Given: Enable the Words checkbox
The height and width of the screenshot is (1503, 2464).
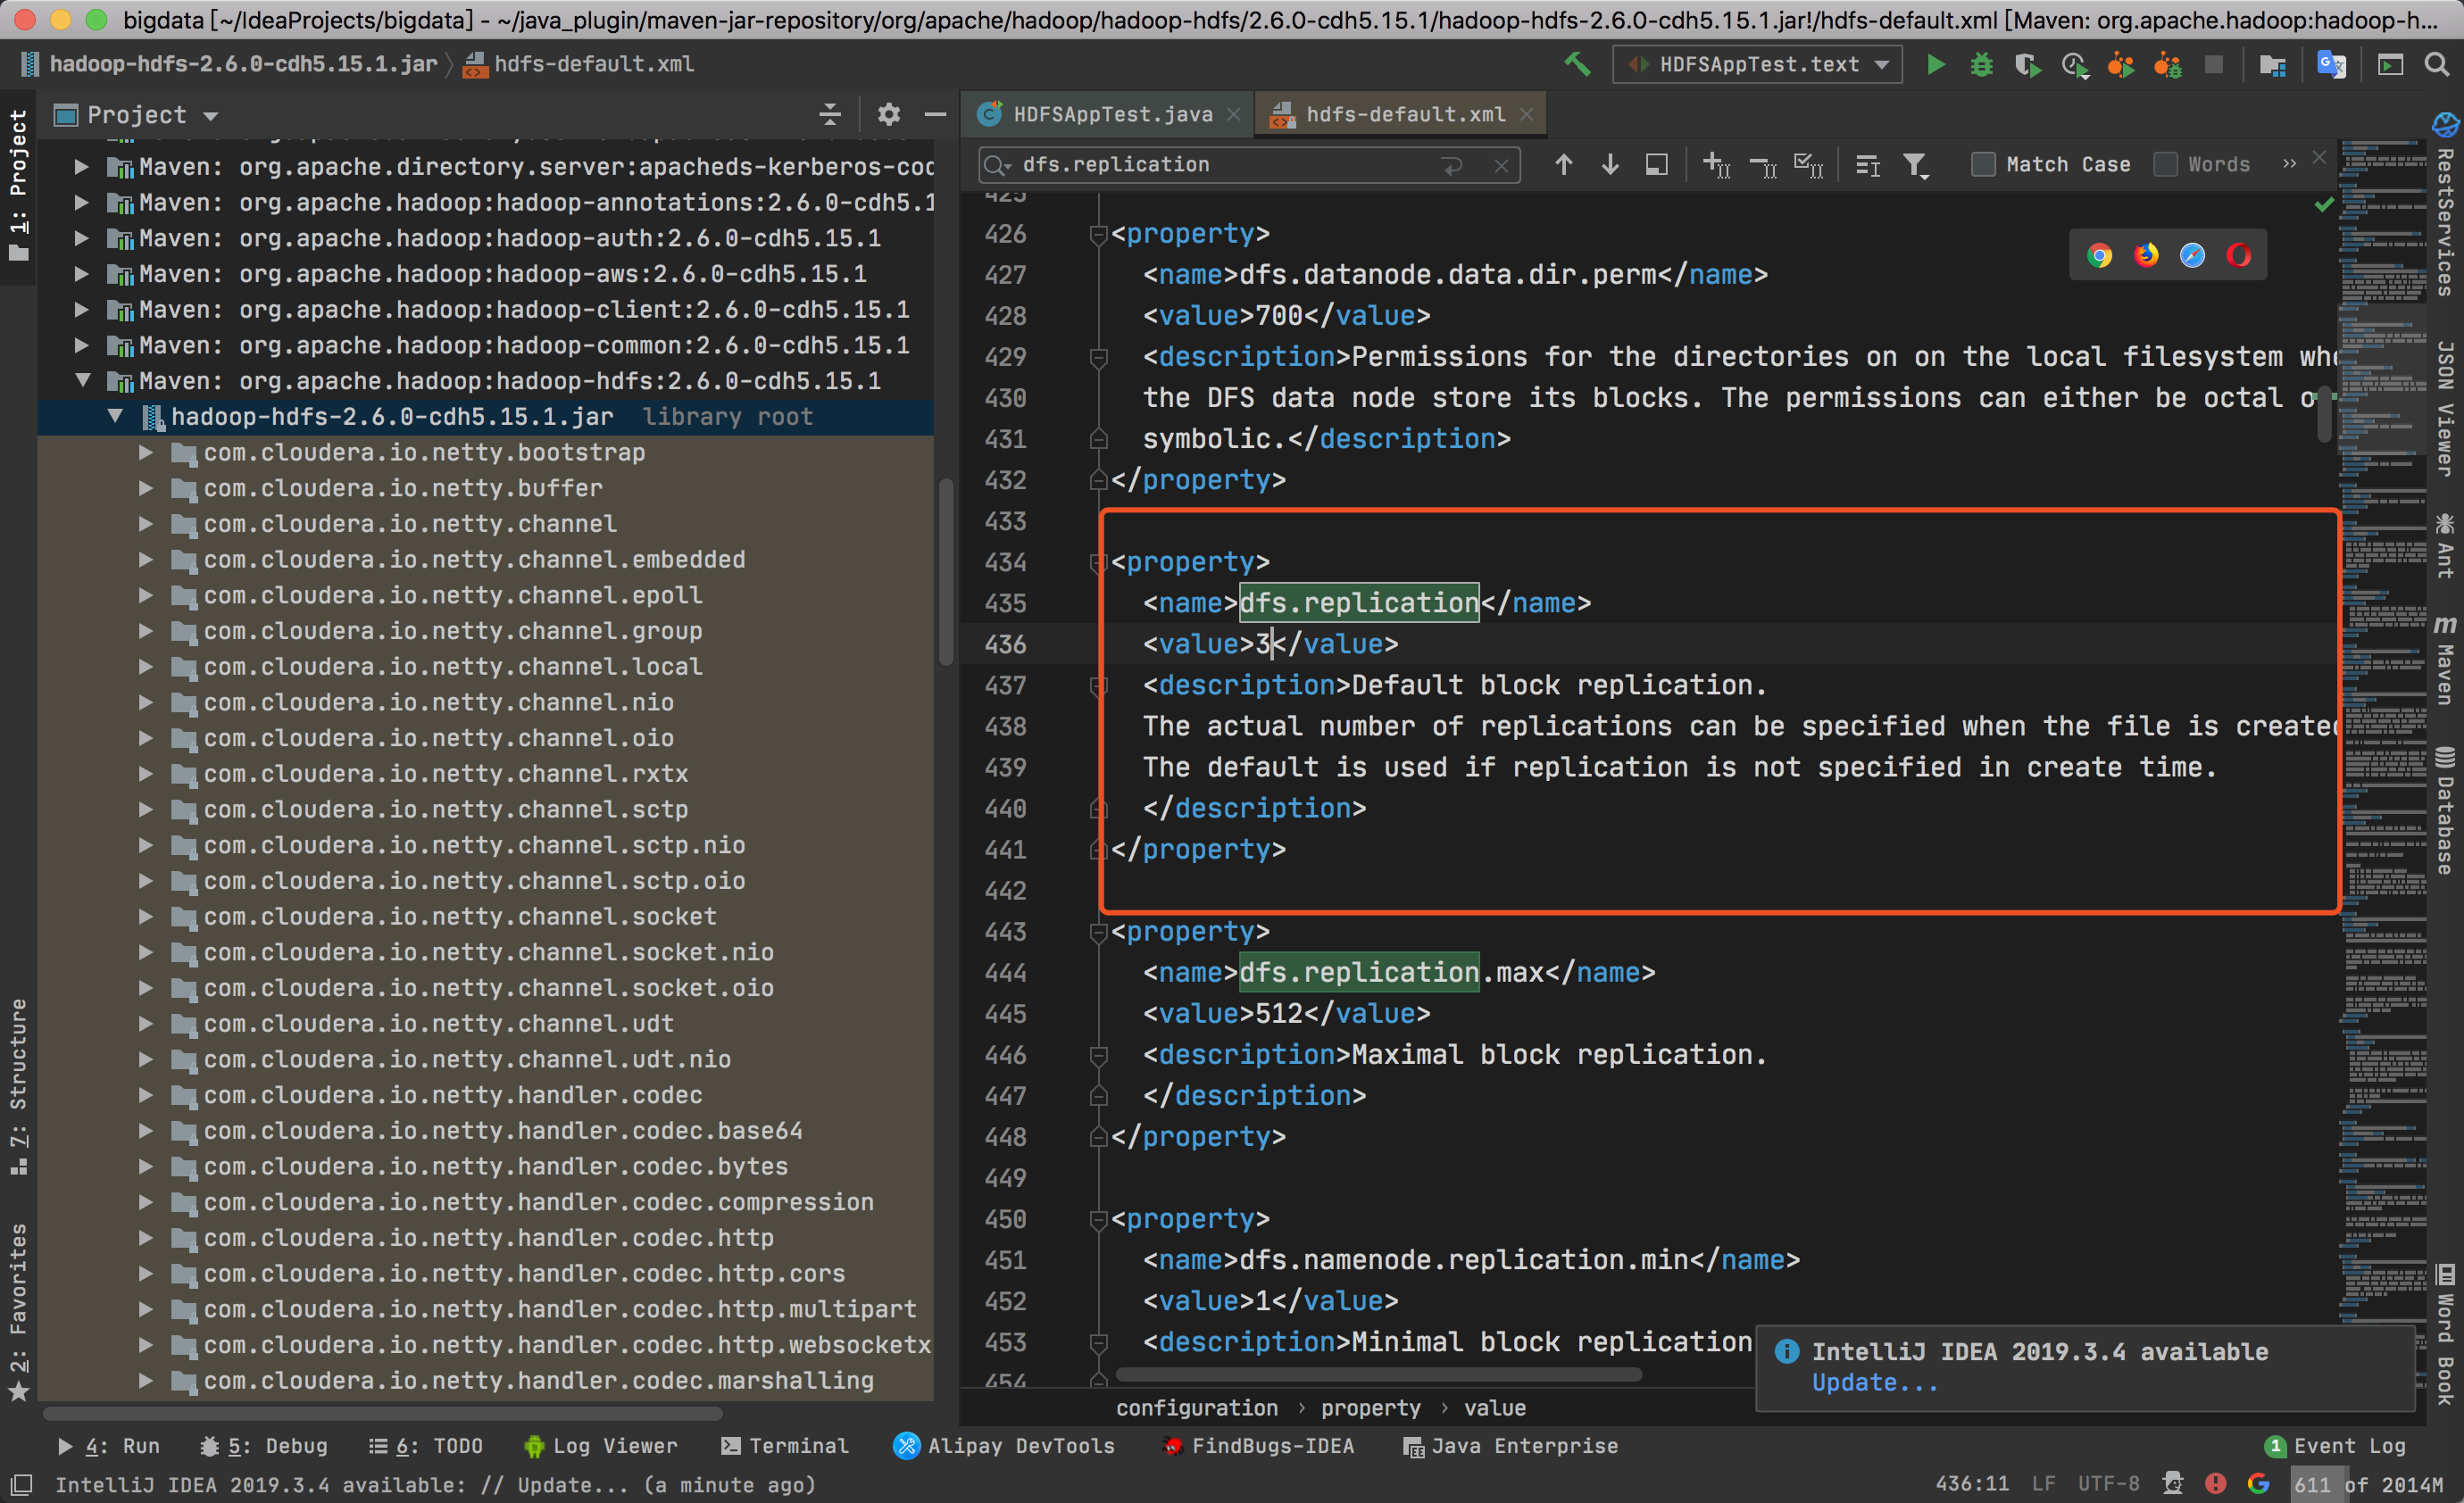Looking at the screenshot, I should 2165,165.
